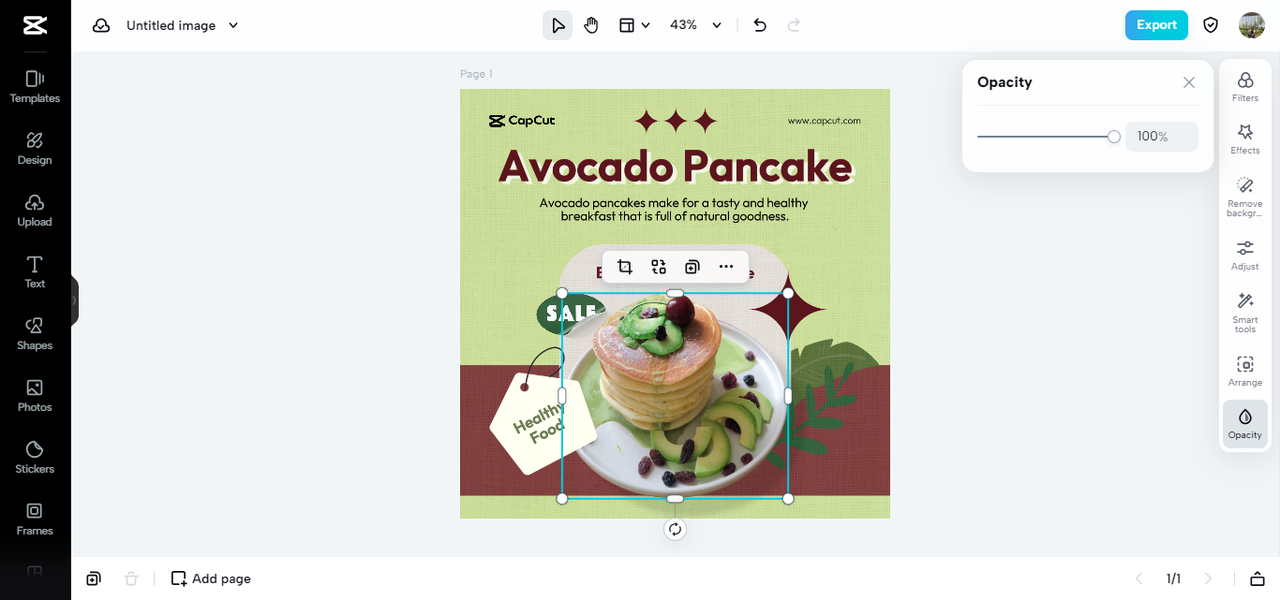1280x600 pixels.
Task: Click the greyed-out Redo arrow
Action: point(794,25)
